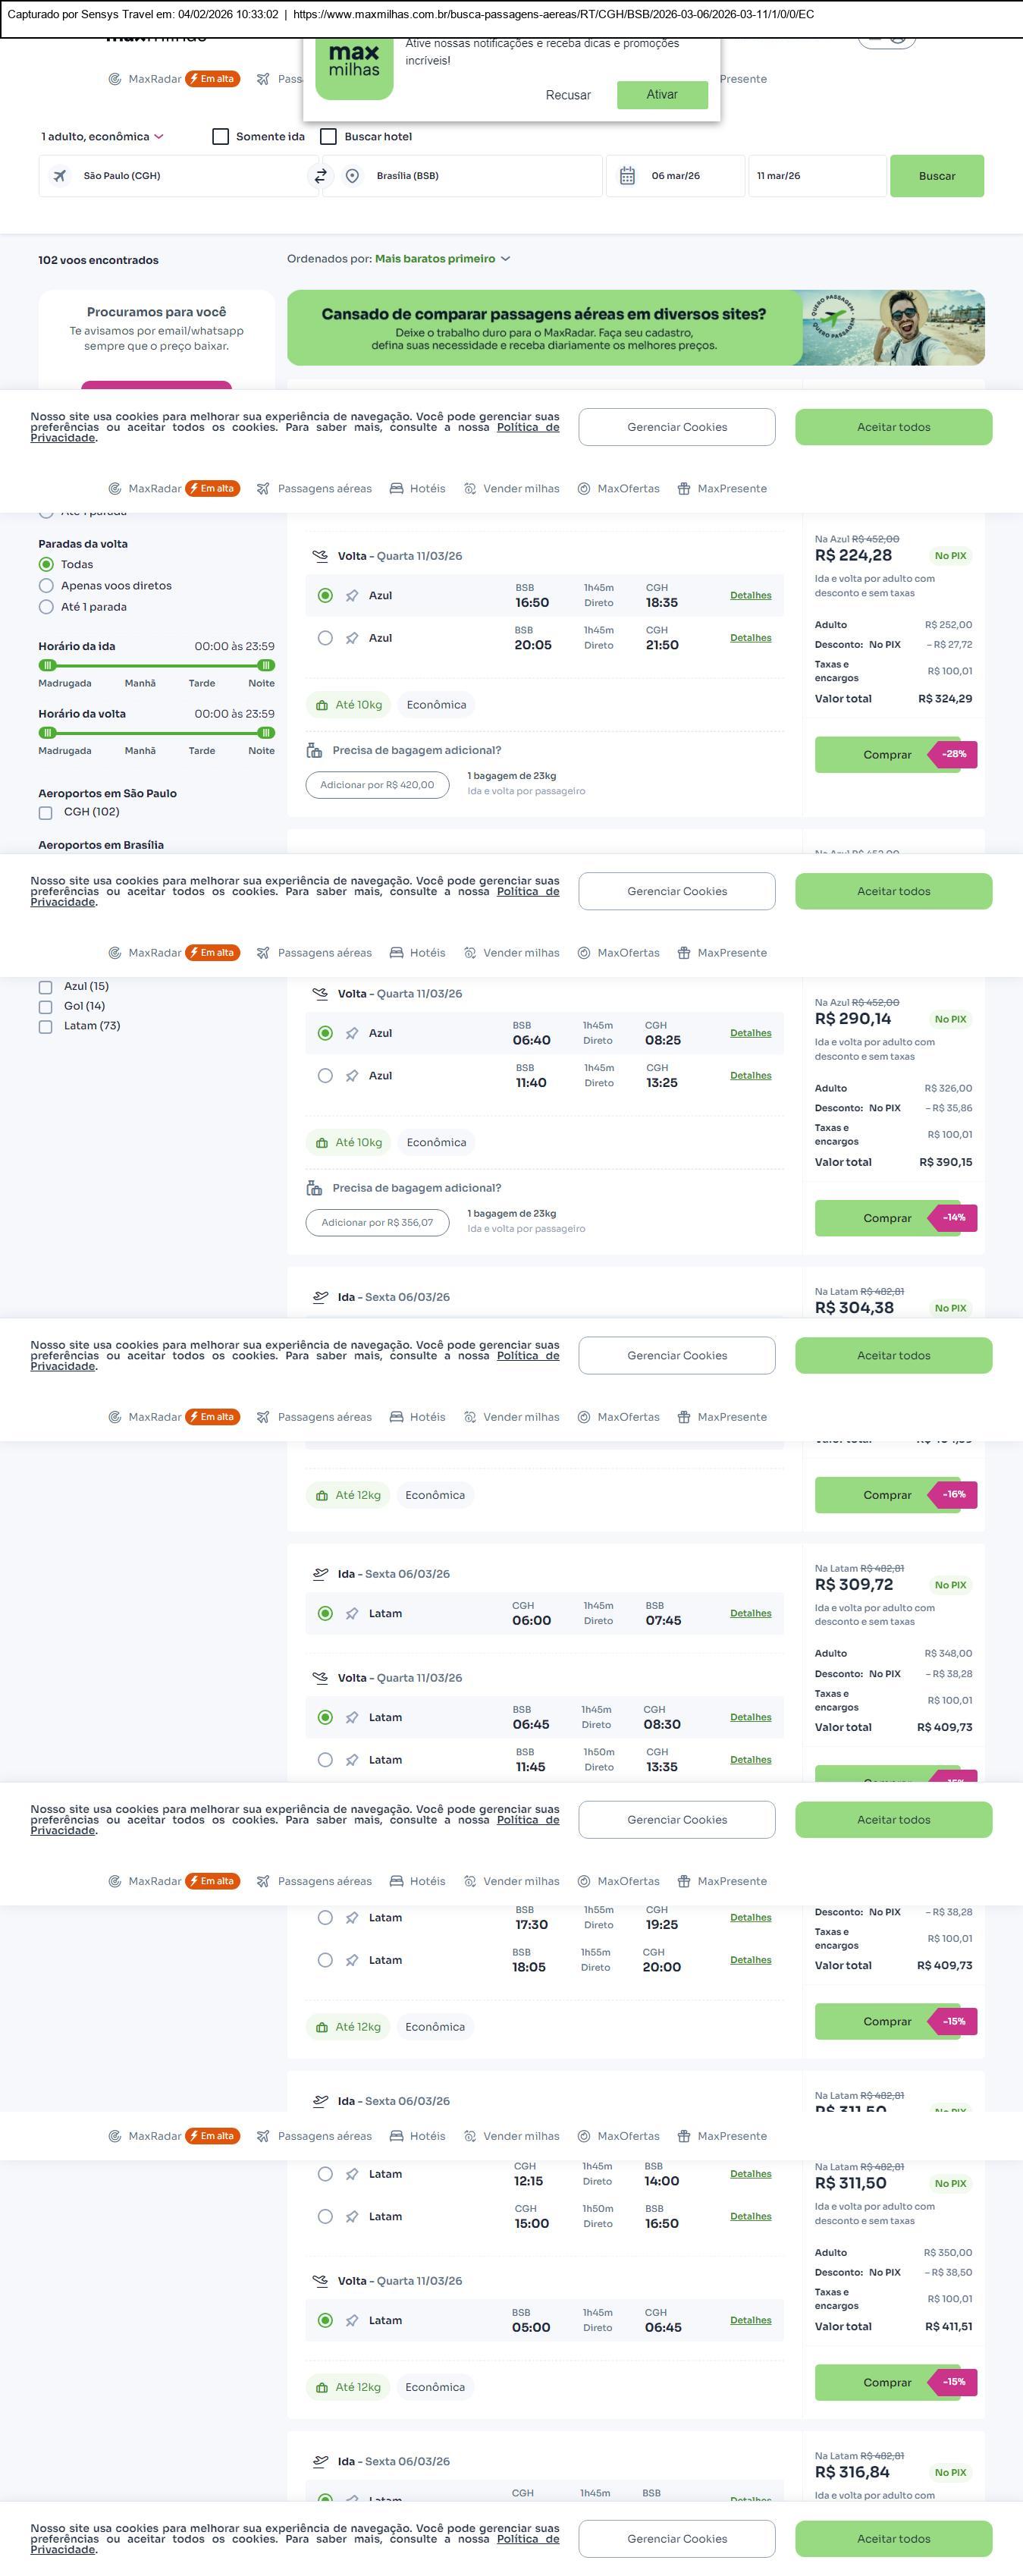Click the location pin icon in the destination field
1023x2576 pixels.
pos(352,176)
